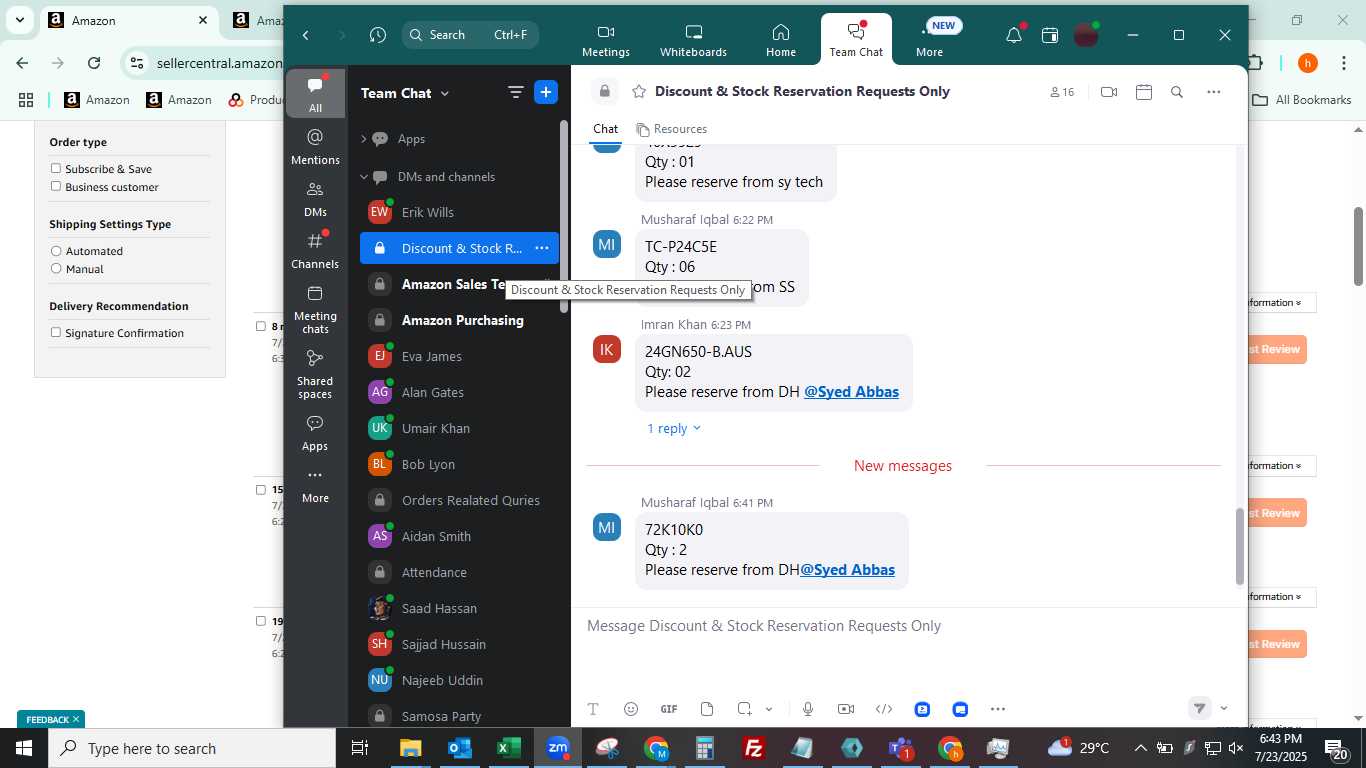The width and height of the screenshot is (1366, 768).
Task: Select the Team Chat tab
Action: pos(856,40)
